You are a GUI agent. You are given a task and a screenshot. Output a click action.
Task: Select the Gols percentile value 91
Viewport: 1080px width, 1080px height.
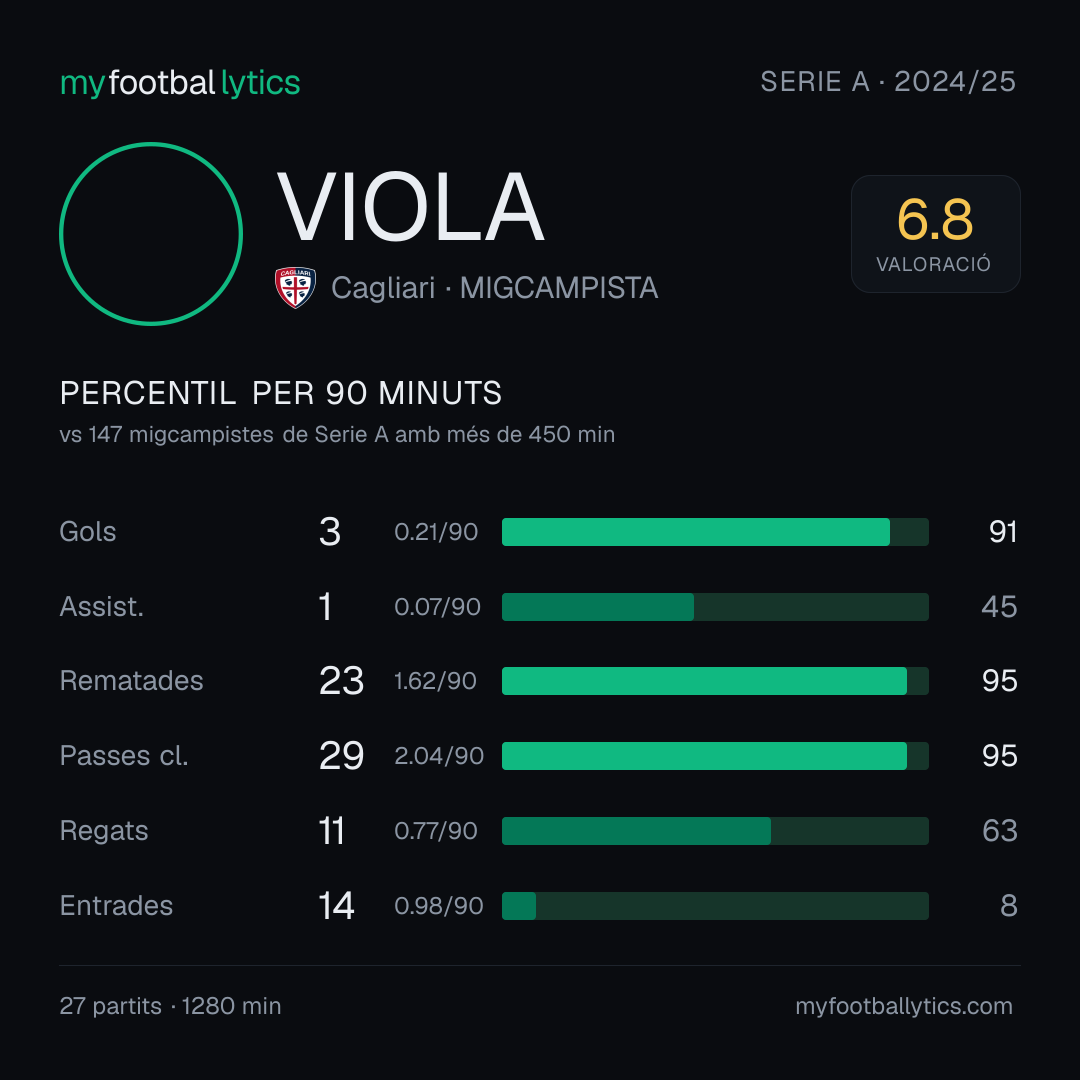1003,532
